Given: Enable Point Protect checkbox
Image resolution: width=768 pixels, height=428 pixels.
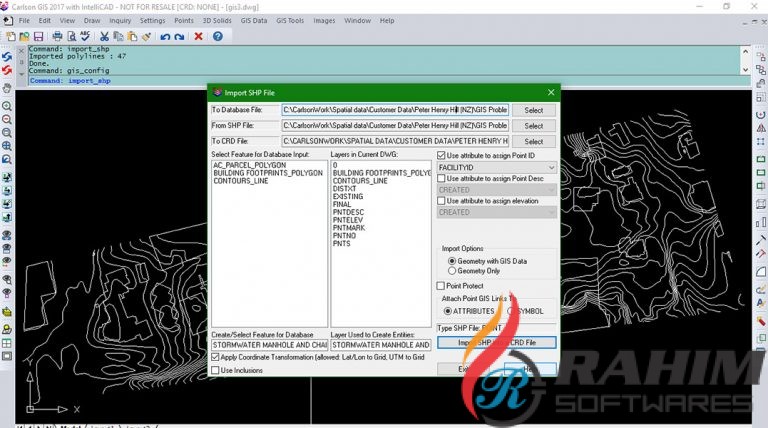Looking at the screenshot, I should point(441,285).
